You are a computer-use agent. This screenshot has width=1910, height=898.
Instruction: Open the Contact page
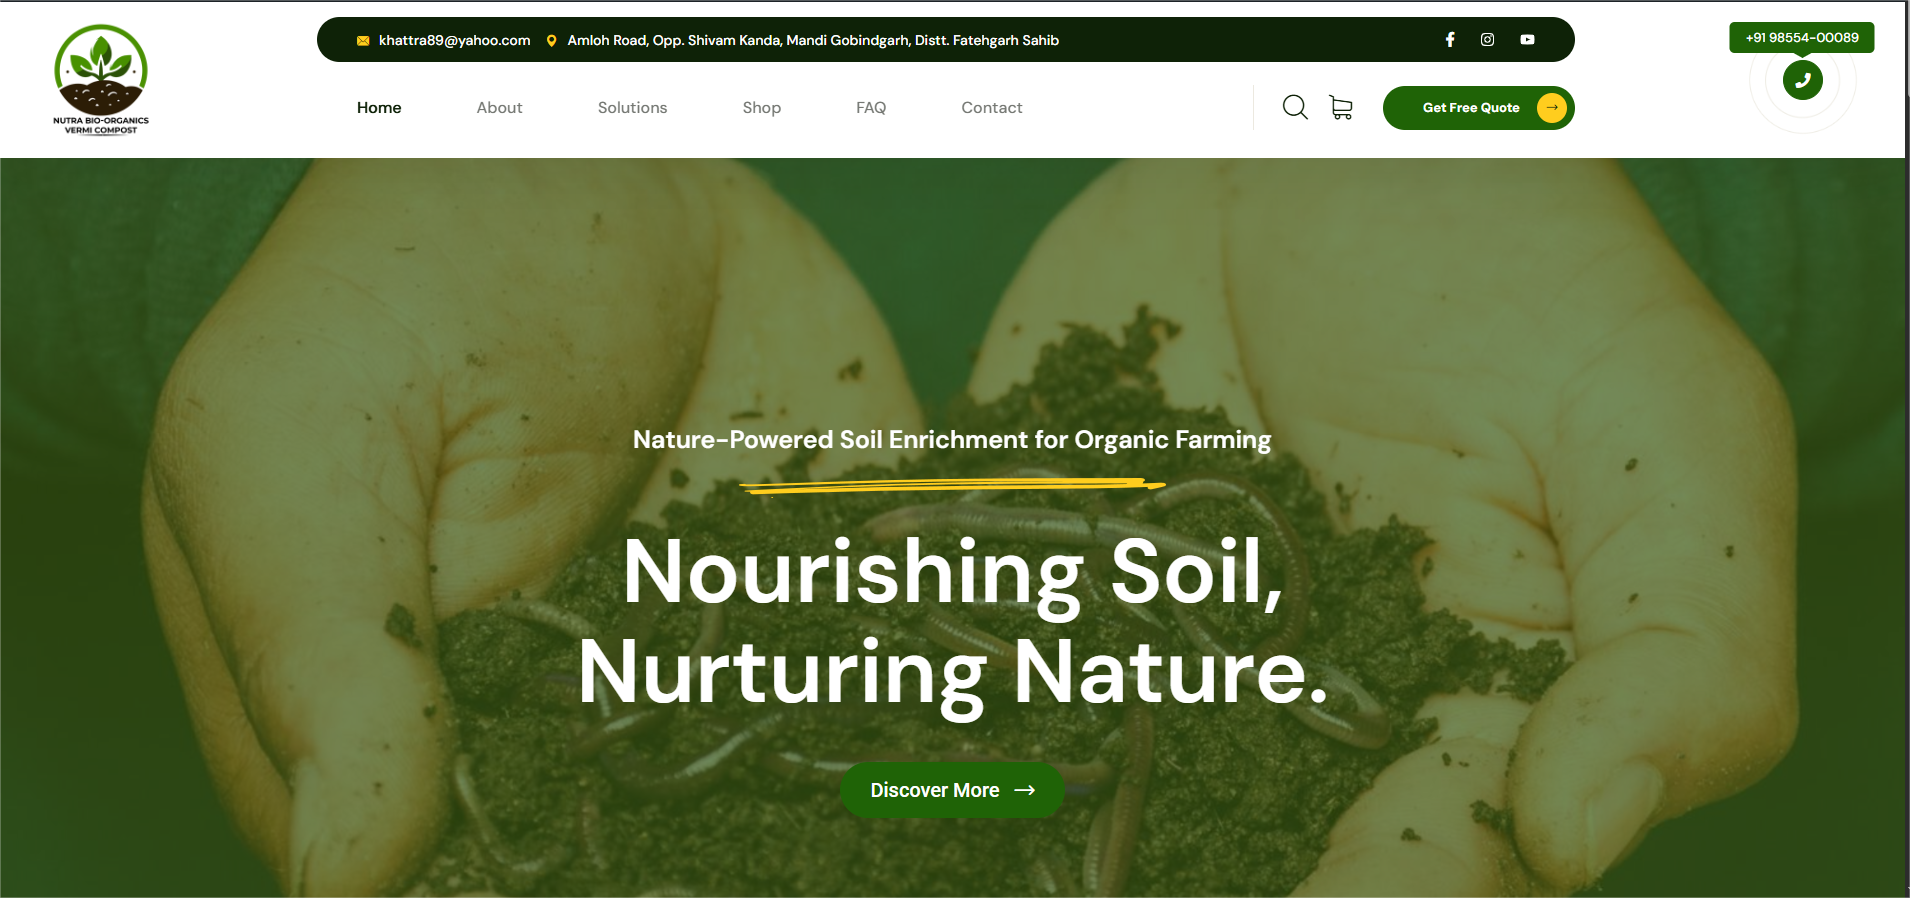(991, 108)
